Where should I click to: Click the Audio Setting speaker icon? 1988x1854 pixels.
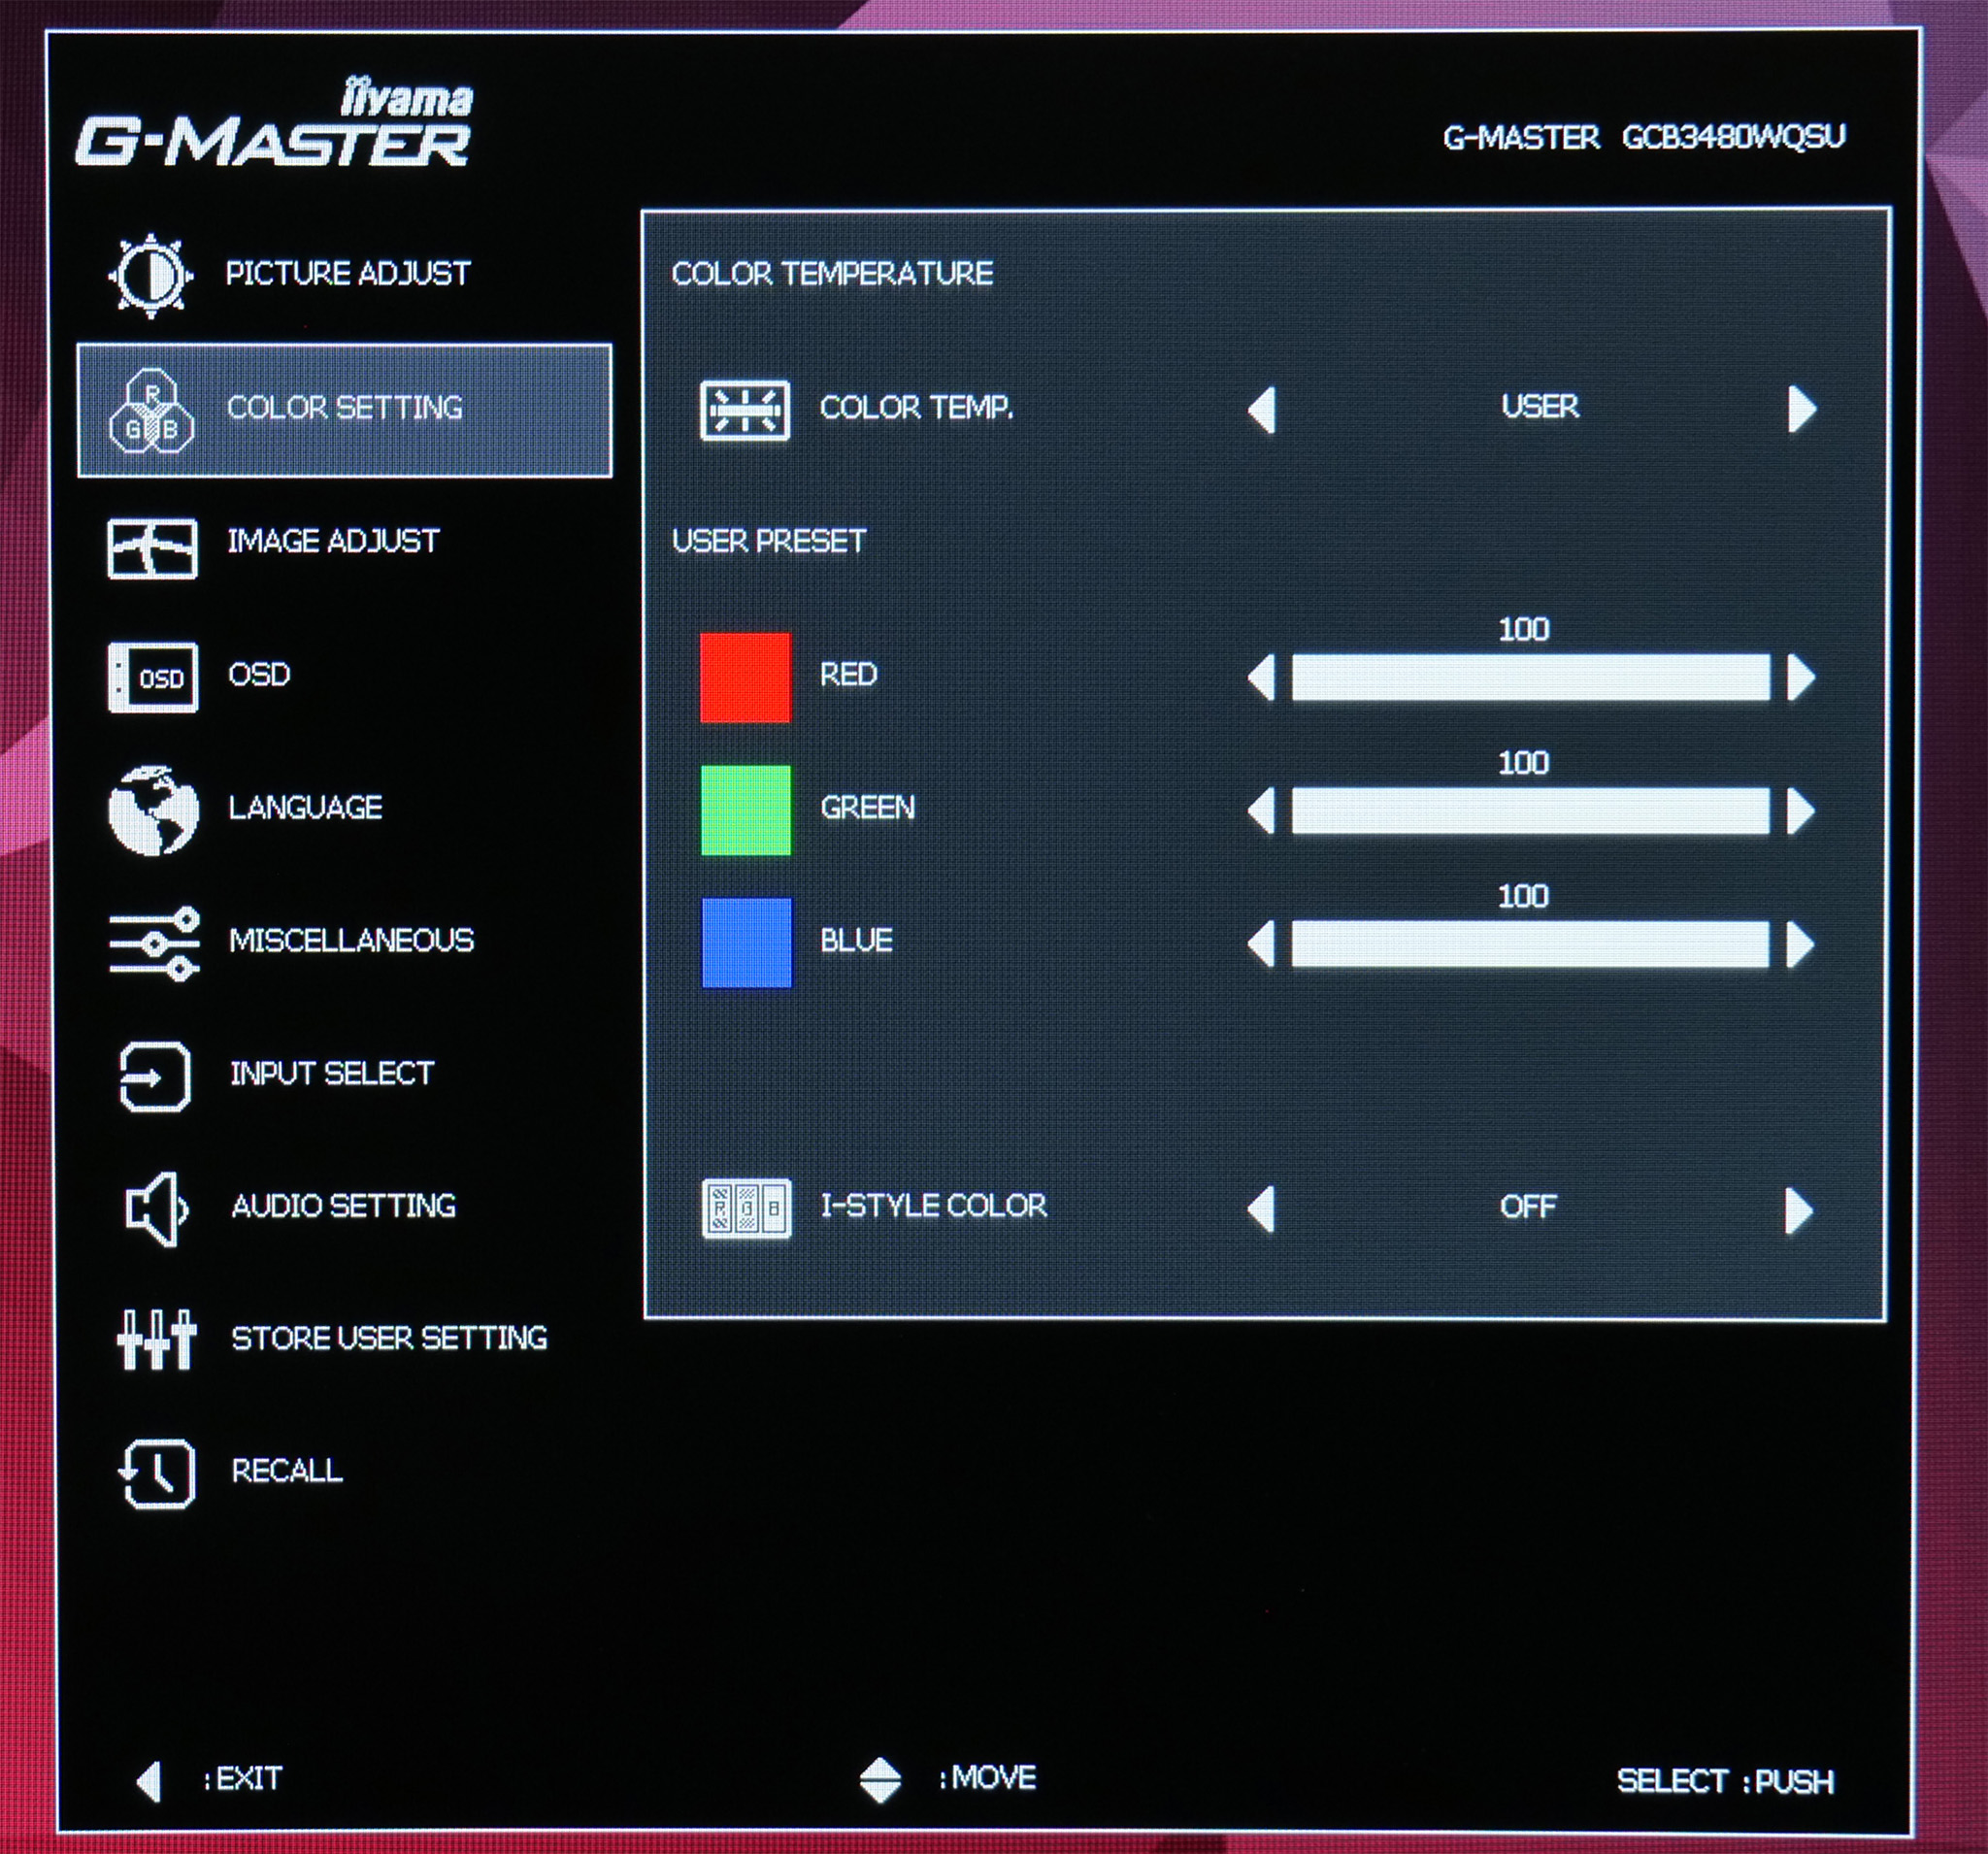pos(155,1209)
